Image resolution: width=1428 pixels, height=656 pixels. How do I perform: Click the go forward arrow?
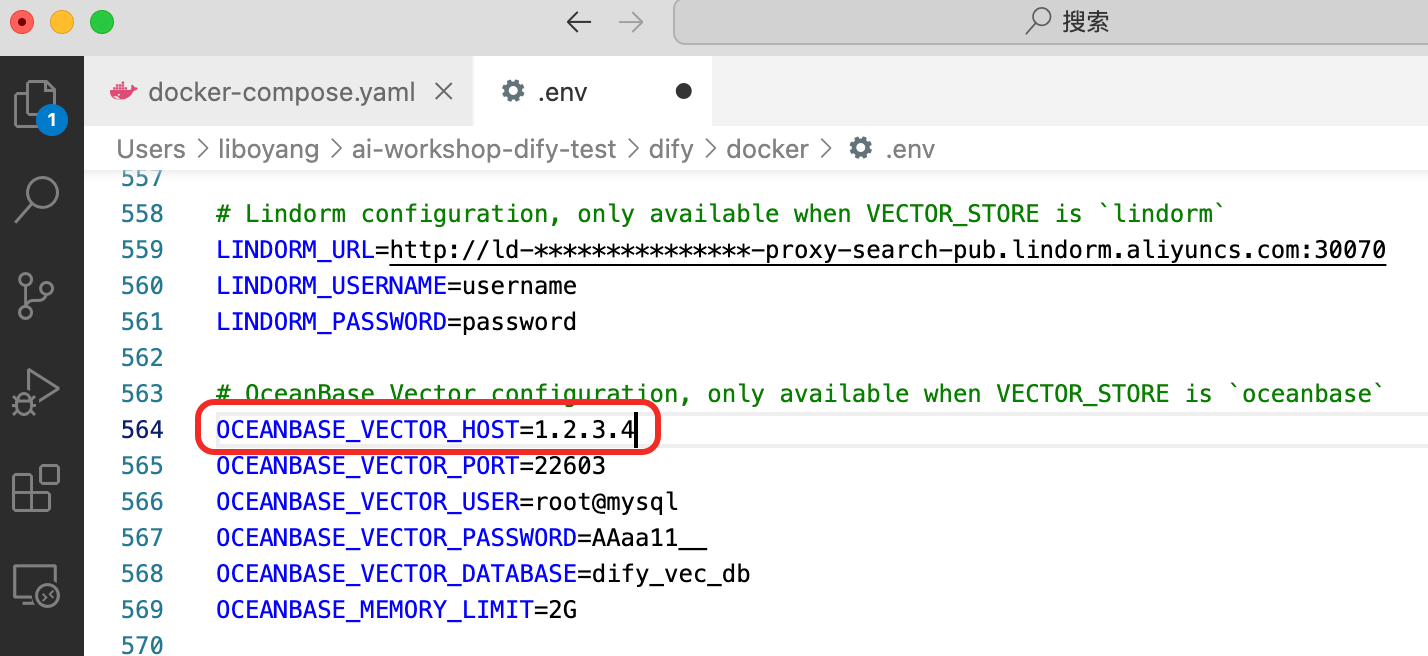pyautogui.click(x=631, y=22)
